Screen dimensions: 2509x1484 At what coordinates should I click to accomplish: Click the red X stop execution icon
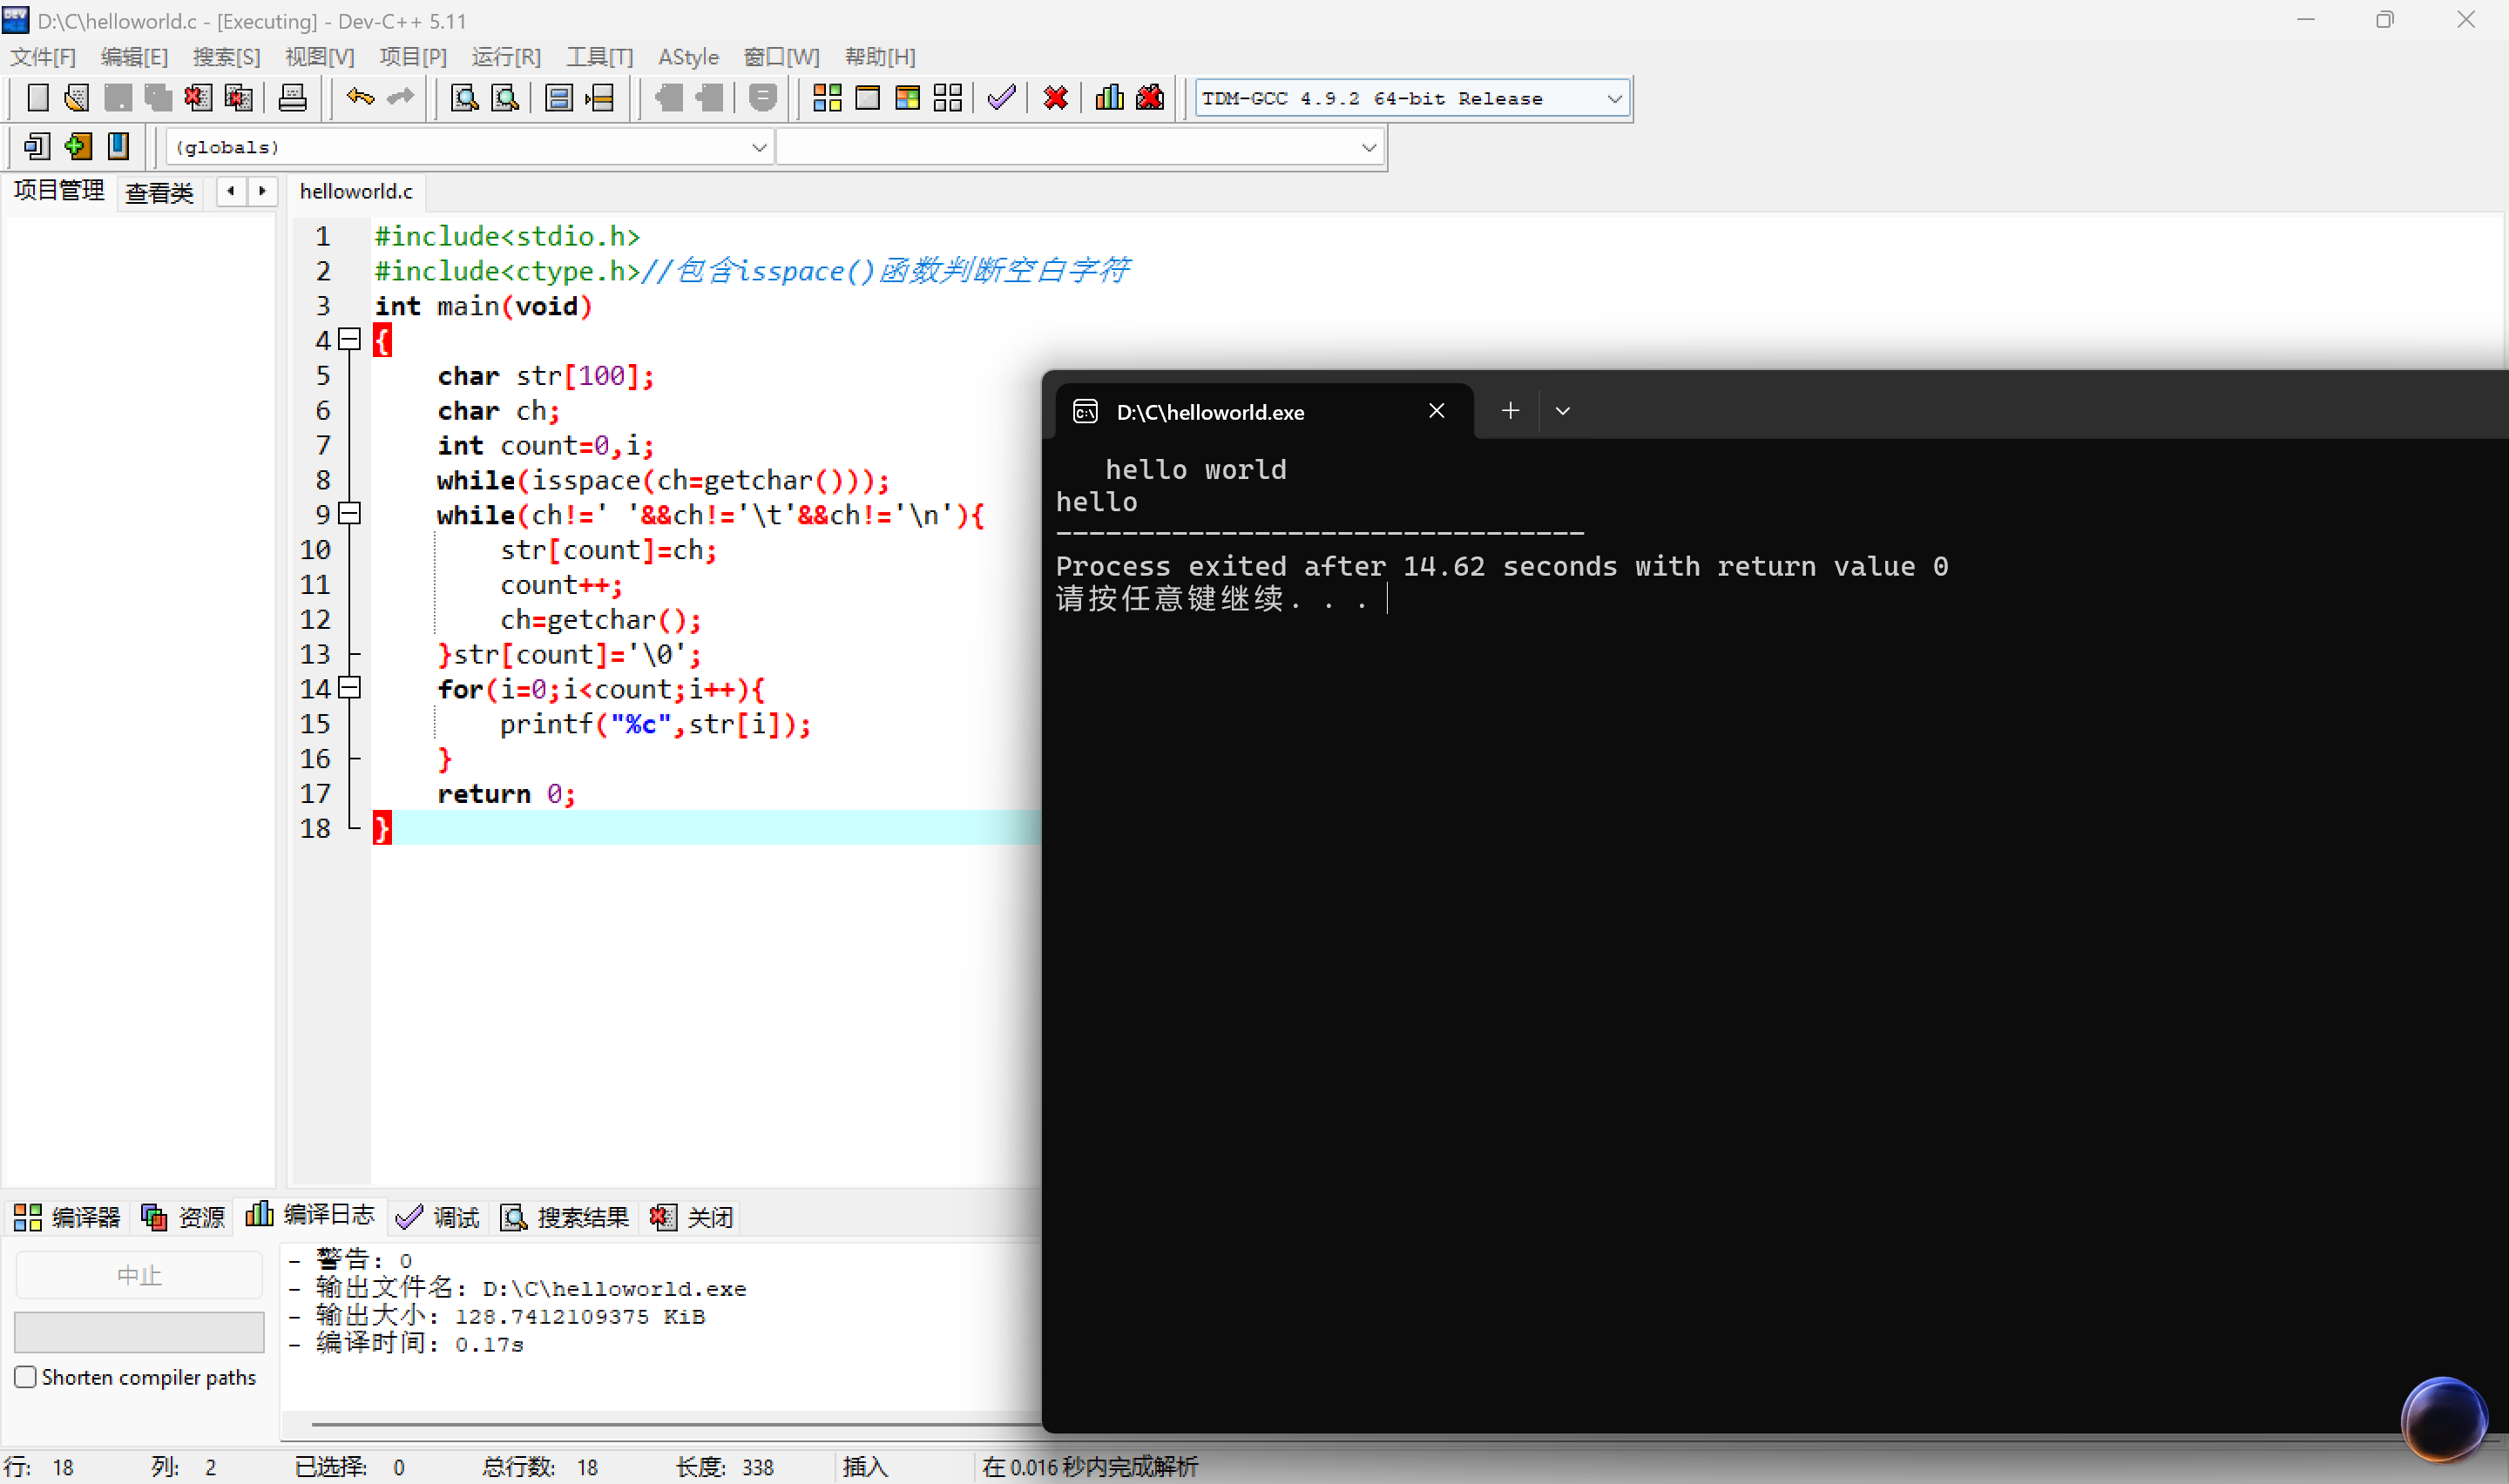(x=1055, y=98)
